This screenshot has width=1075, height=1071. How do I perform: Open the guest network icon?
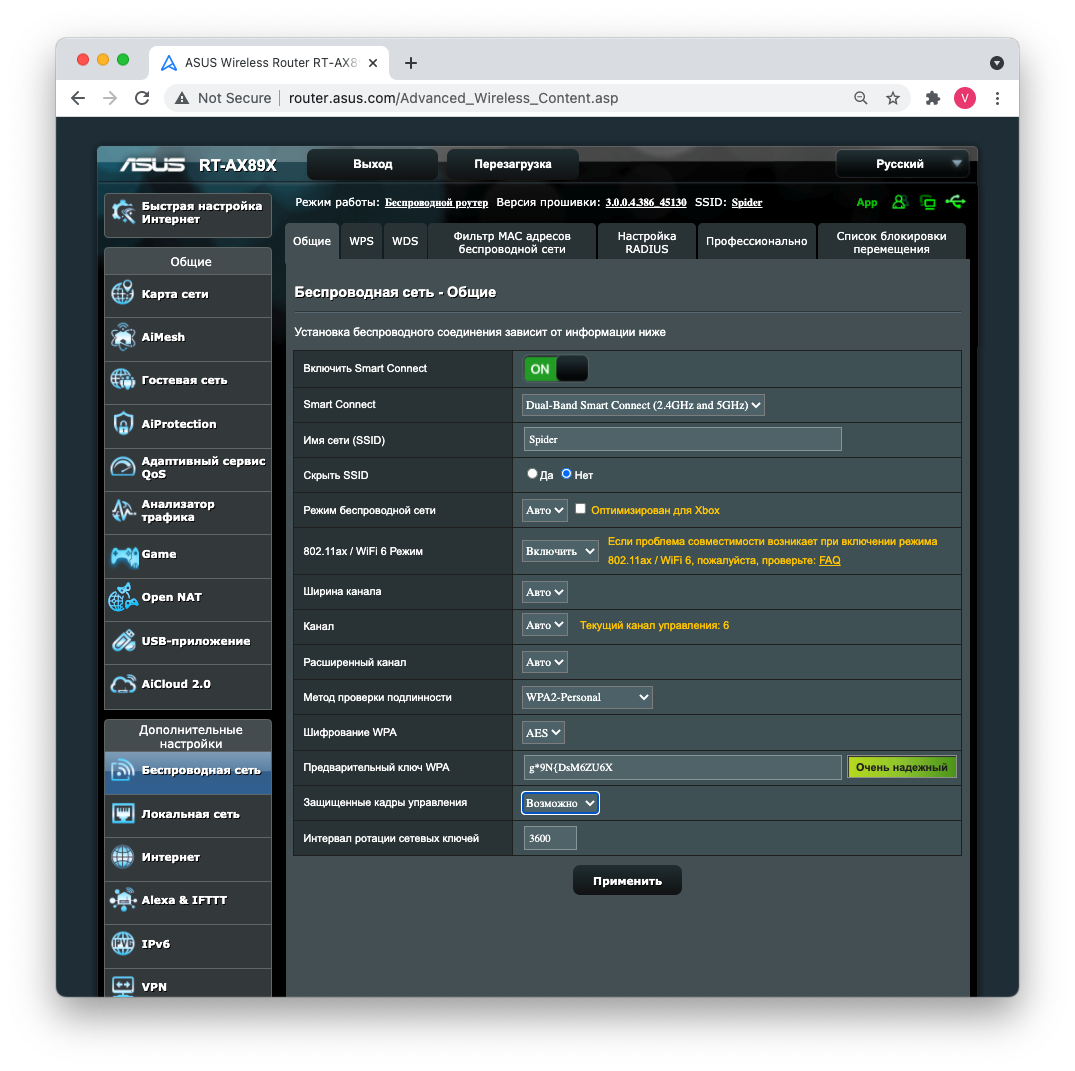click(123, 379)
